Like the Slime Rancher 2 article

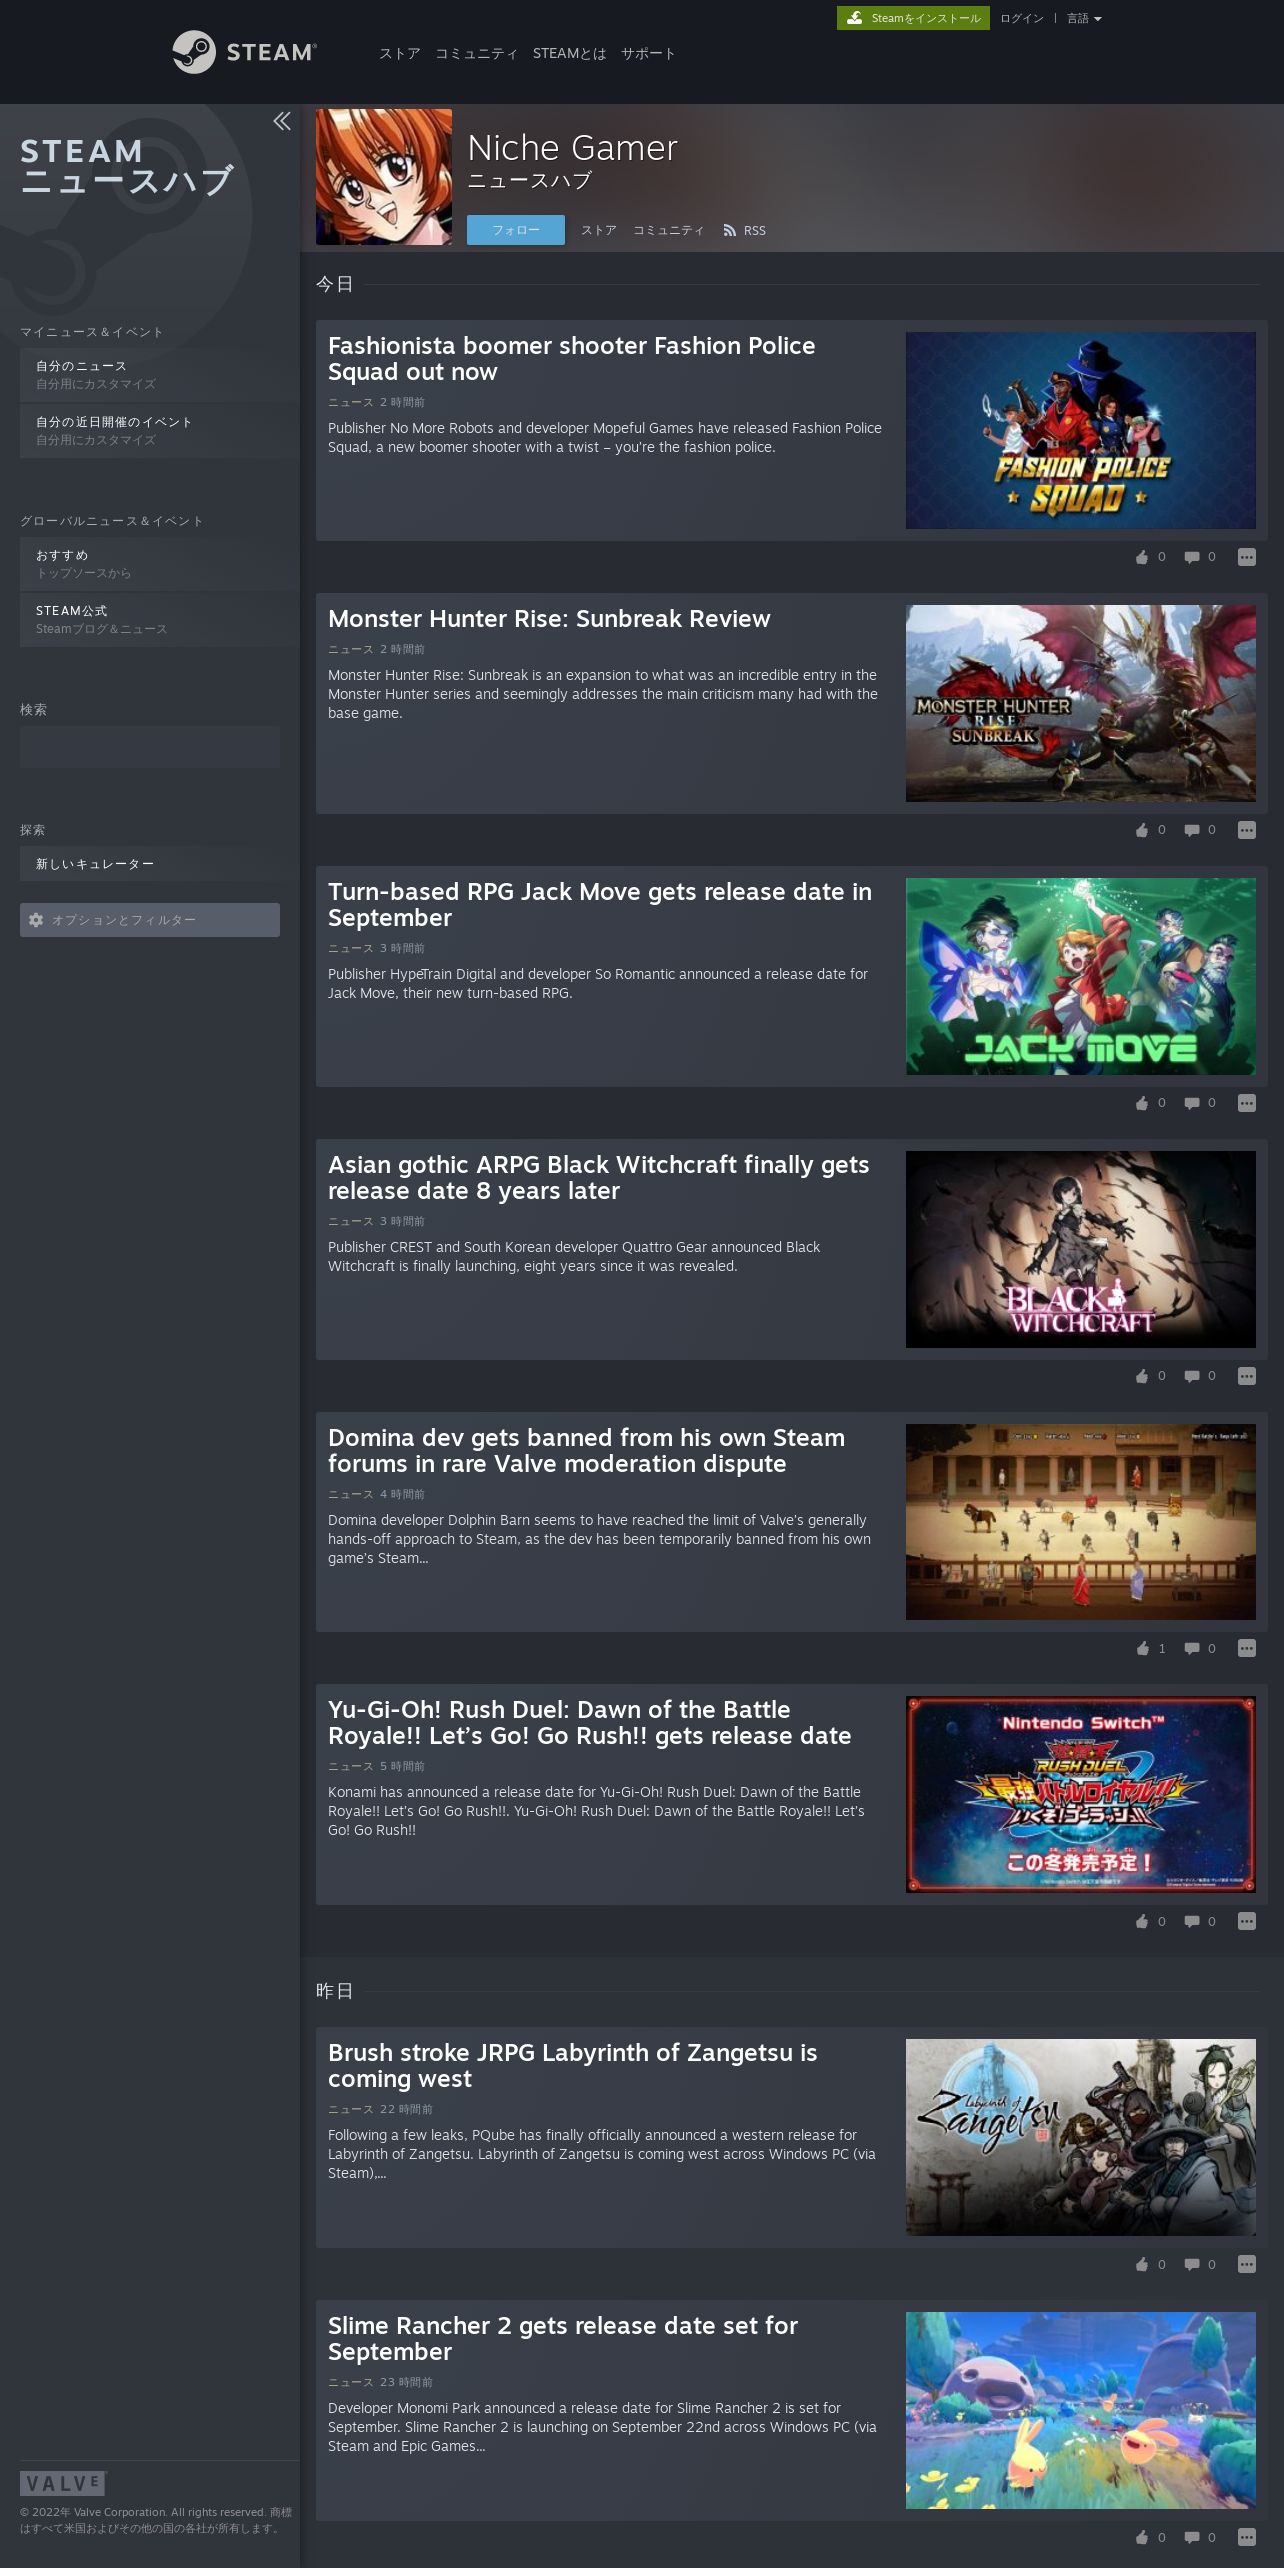(x=1142, y=2537)
